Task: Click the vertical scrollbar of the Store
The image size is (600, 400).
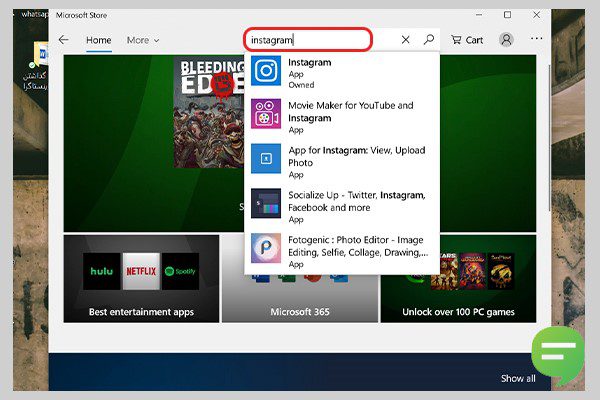Action: [549, 138]
